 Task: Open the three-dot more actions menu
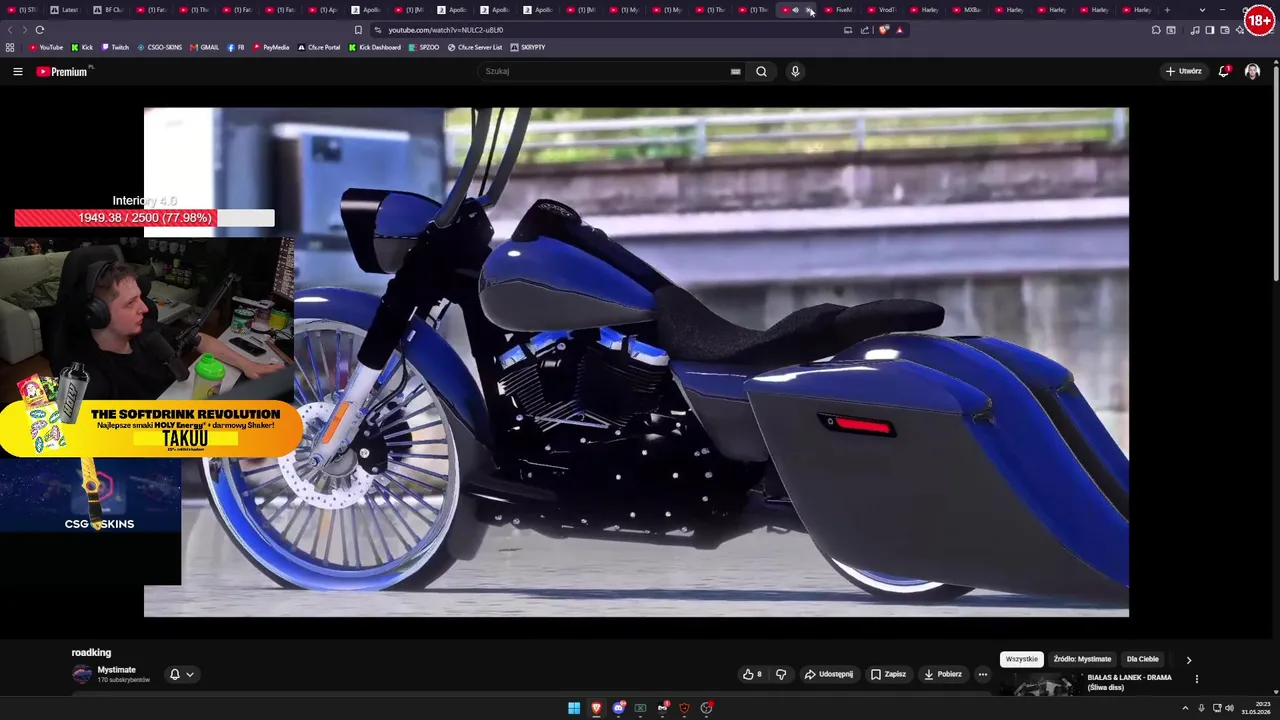coord(982,674)
